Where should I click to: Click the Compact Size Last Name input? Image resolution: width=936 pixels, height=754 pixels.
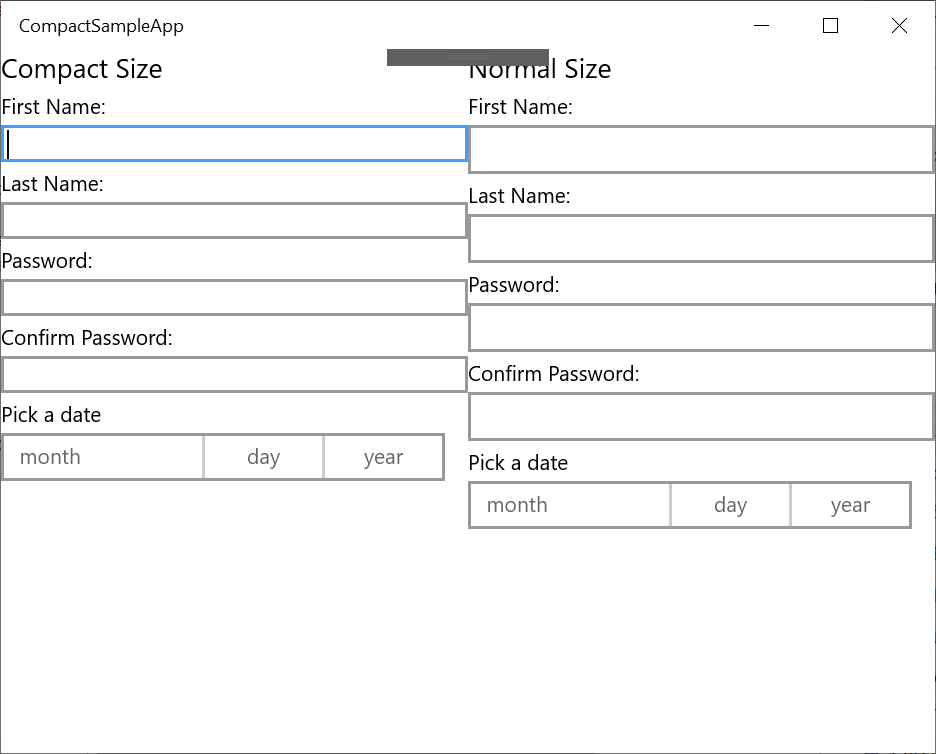click(234, 220)
